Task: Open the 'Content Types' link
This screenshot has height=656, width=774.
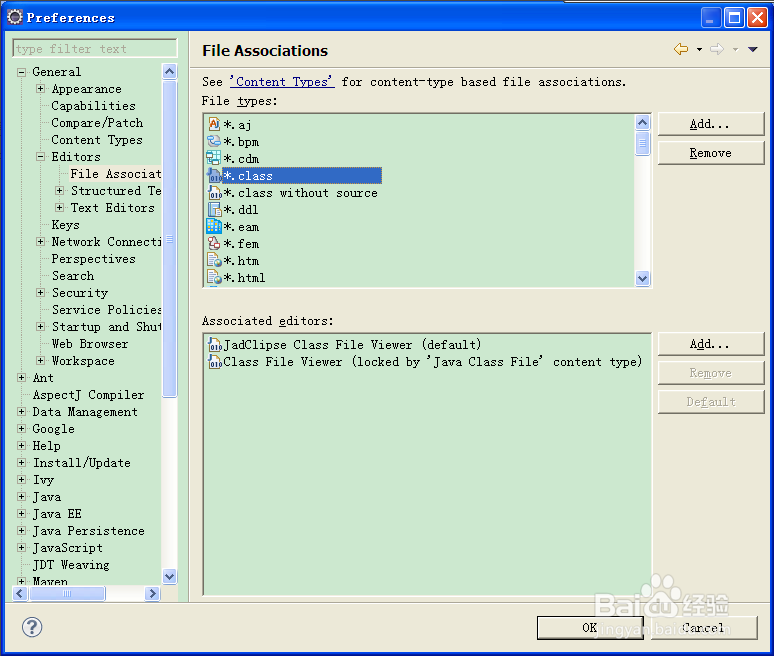Action: click(282, 81)
